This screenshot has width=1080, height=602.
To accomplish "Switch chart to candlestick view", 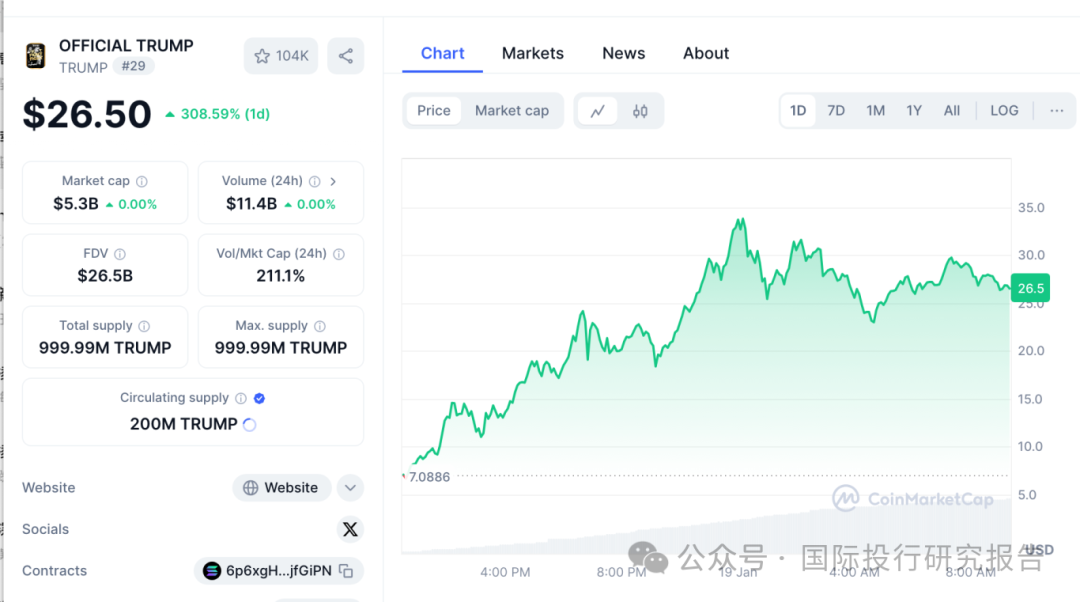I will pyautogui.click(x=639, y=111).
